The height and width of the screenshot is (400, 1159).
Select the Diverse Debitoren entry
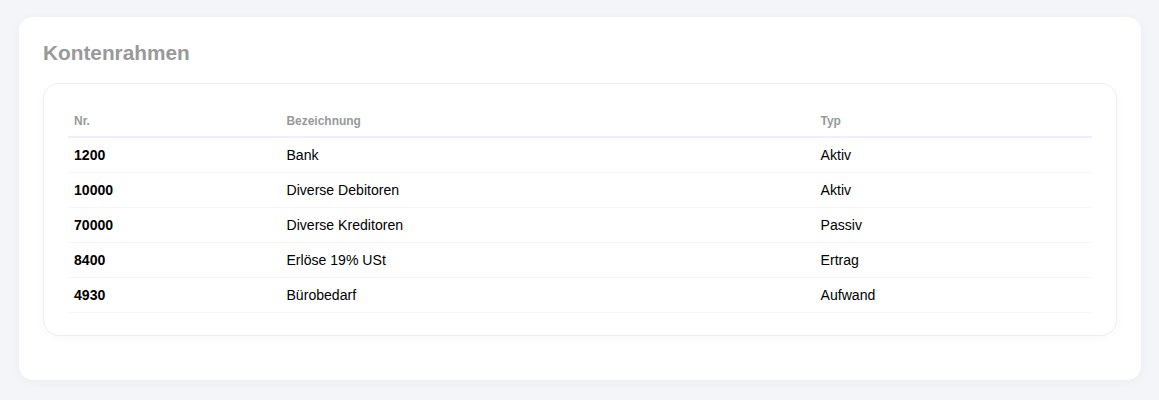[x=342, y=190]
